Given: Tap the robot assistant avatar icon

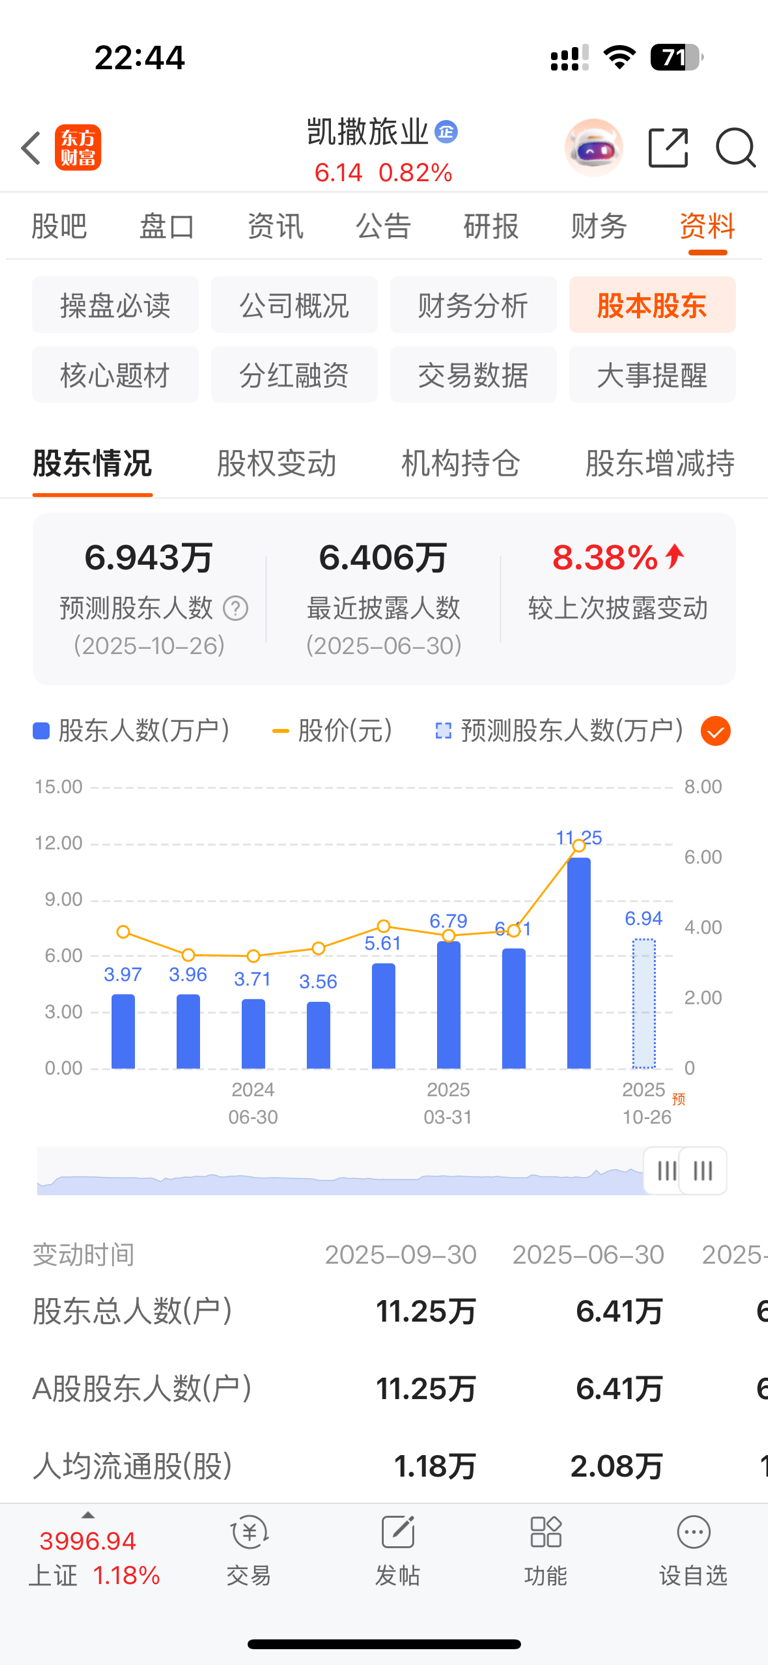Looking at the screenshot, I should click(x=594, y=148).
